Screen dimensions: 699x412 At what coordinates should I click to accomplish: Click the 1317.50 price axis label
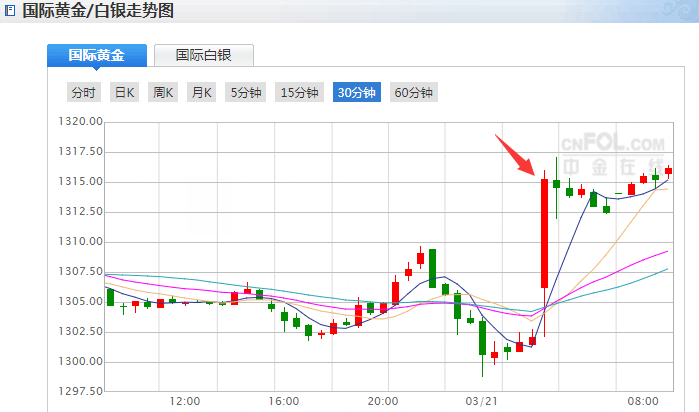81,152
